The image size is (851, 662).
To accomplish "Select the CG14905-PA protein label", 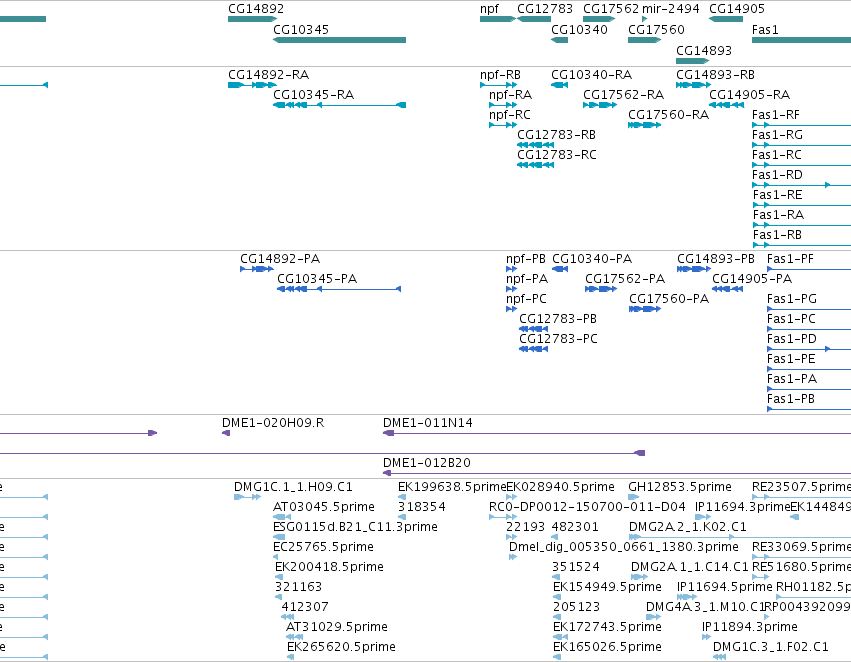I will click(752, 279).
